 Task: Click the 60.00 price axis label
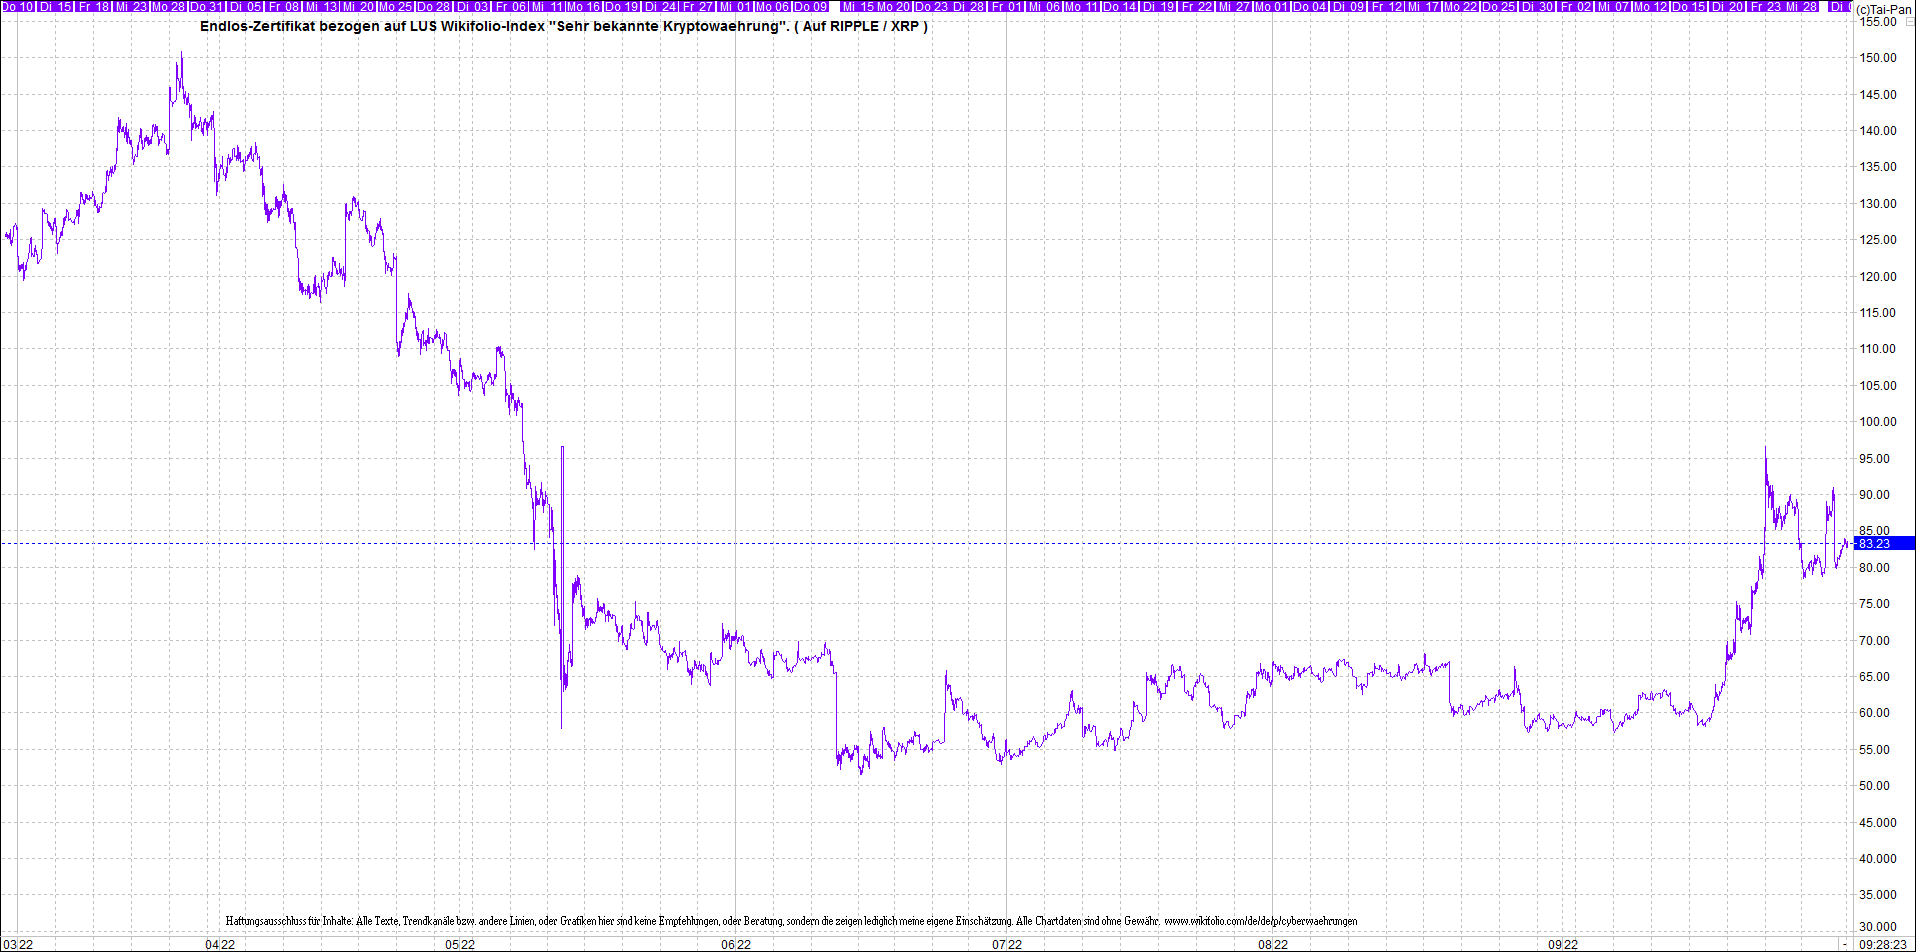[x=1874, y=713]
